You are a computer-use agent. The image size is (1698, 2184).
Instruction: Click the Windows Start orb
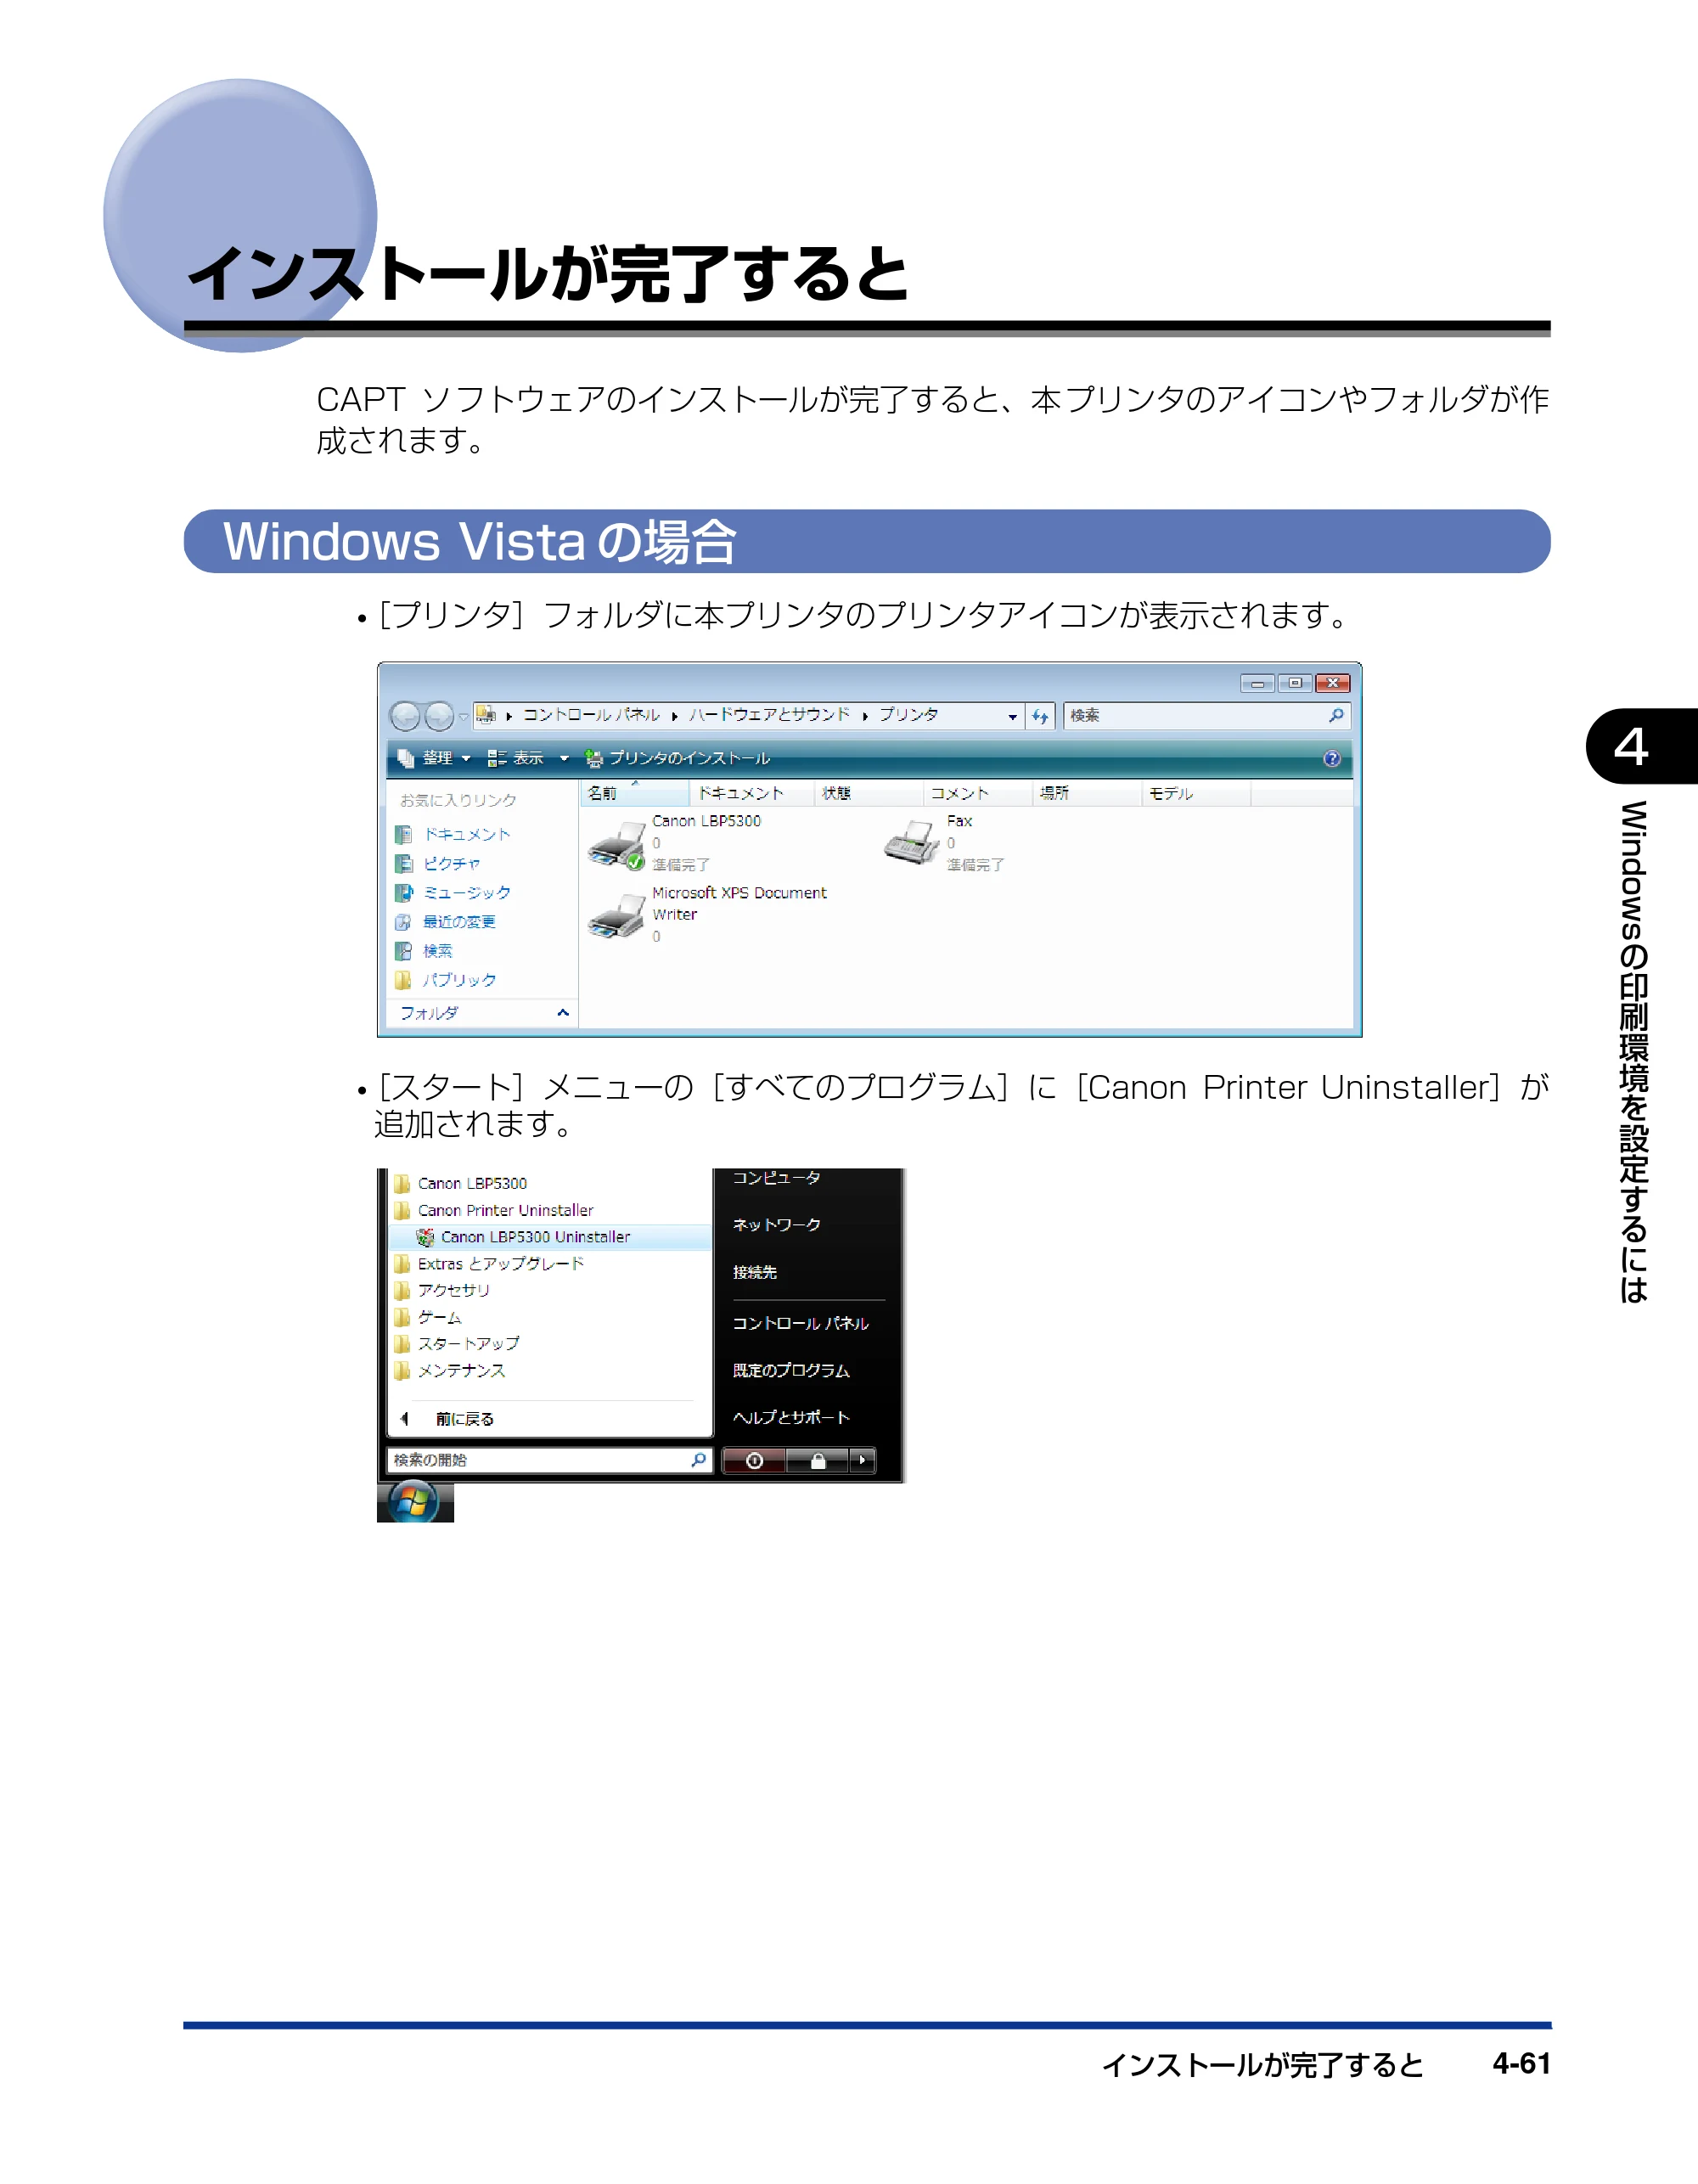414,1501
